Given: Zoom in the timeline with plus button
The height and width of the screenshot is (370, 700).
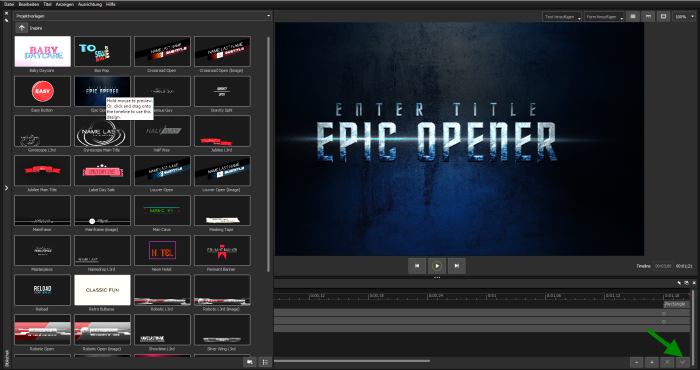Looking at the screenshot, I should 652,362.
